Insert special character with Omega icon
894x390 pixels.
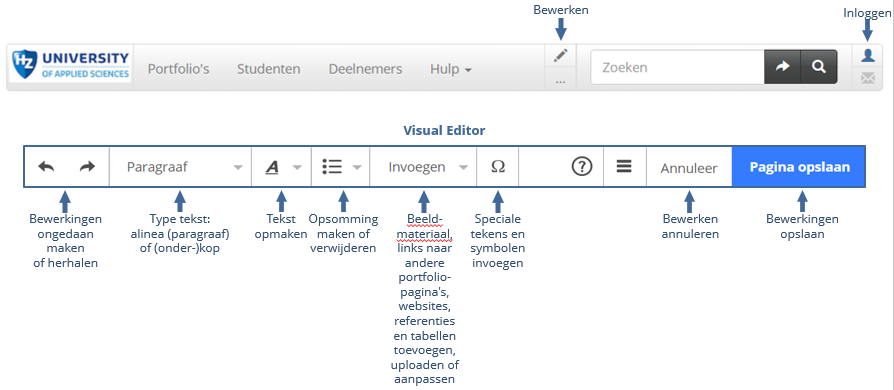(498, 166)
